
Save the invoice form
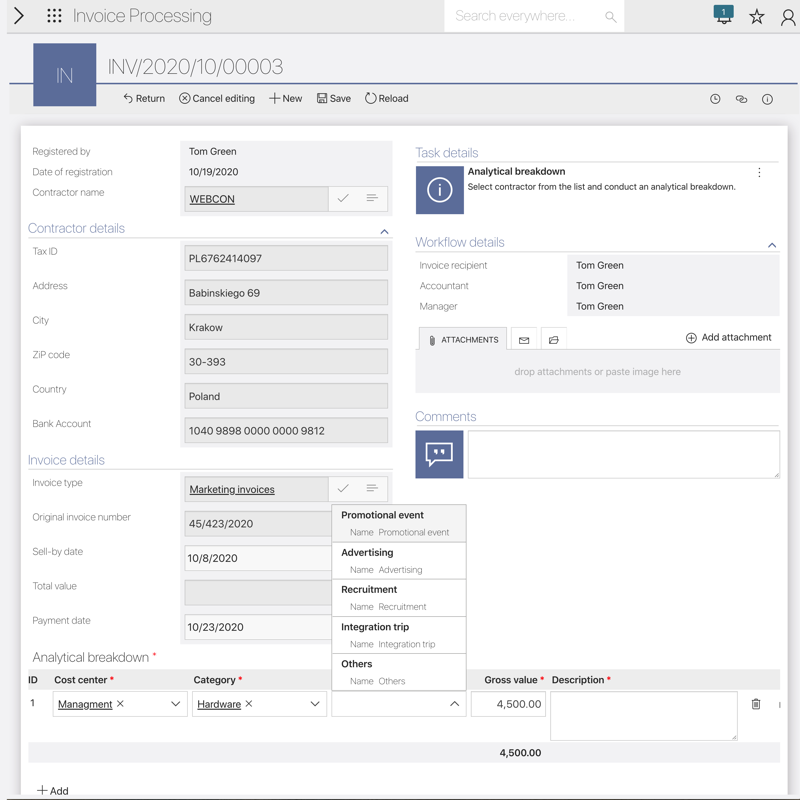pos(334,99)
